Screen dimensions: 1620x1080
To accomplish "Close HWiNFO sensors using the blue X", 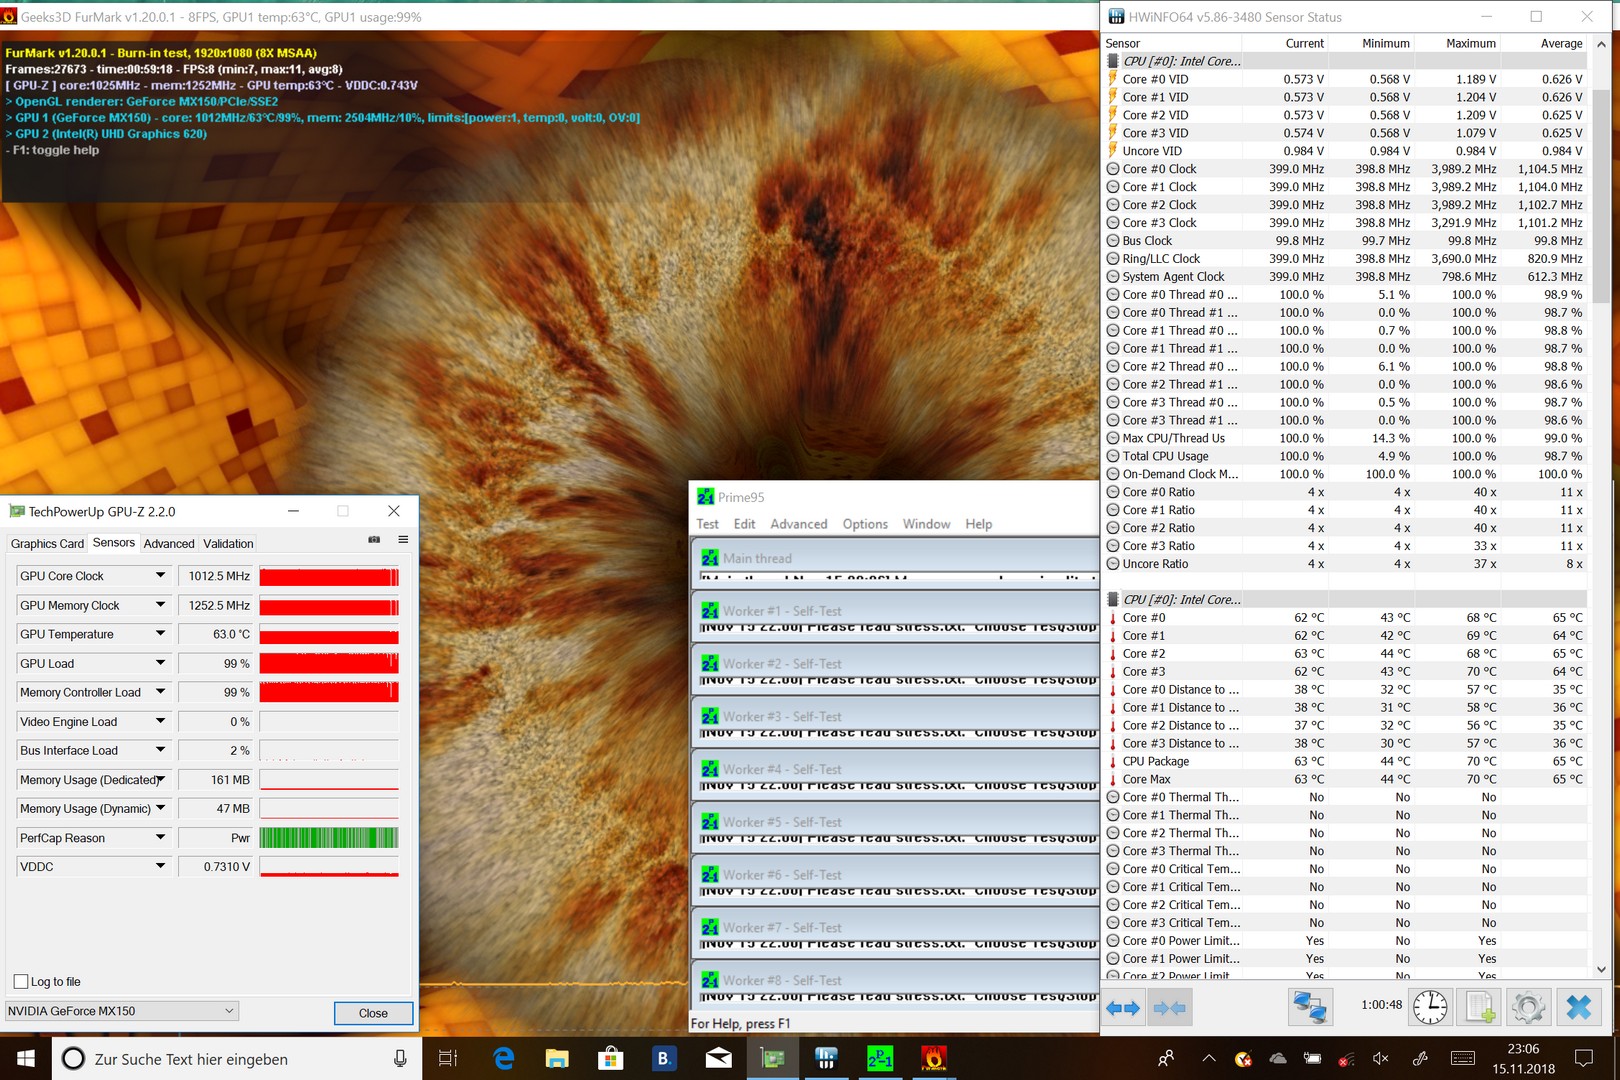I will (x=1578, y=1007).
